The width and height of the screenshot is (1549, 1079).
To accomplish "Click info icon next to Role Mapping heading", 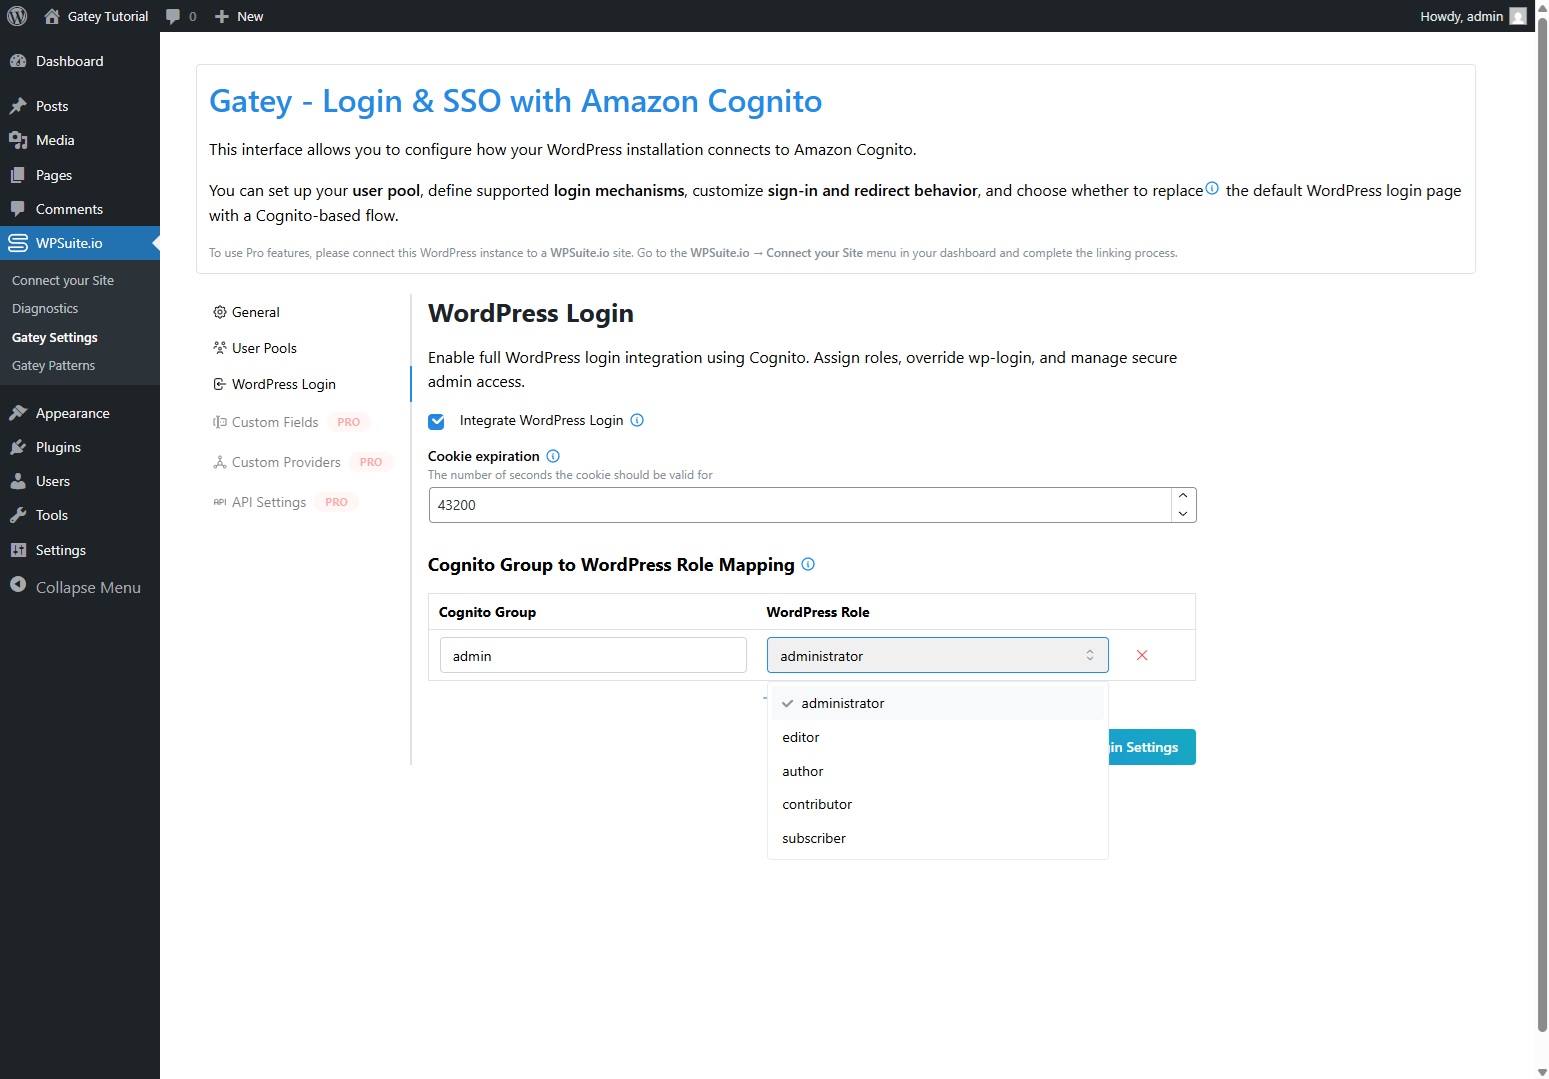I will click(808, 564).
